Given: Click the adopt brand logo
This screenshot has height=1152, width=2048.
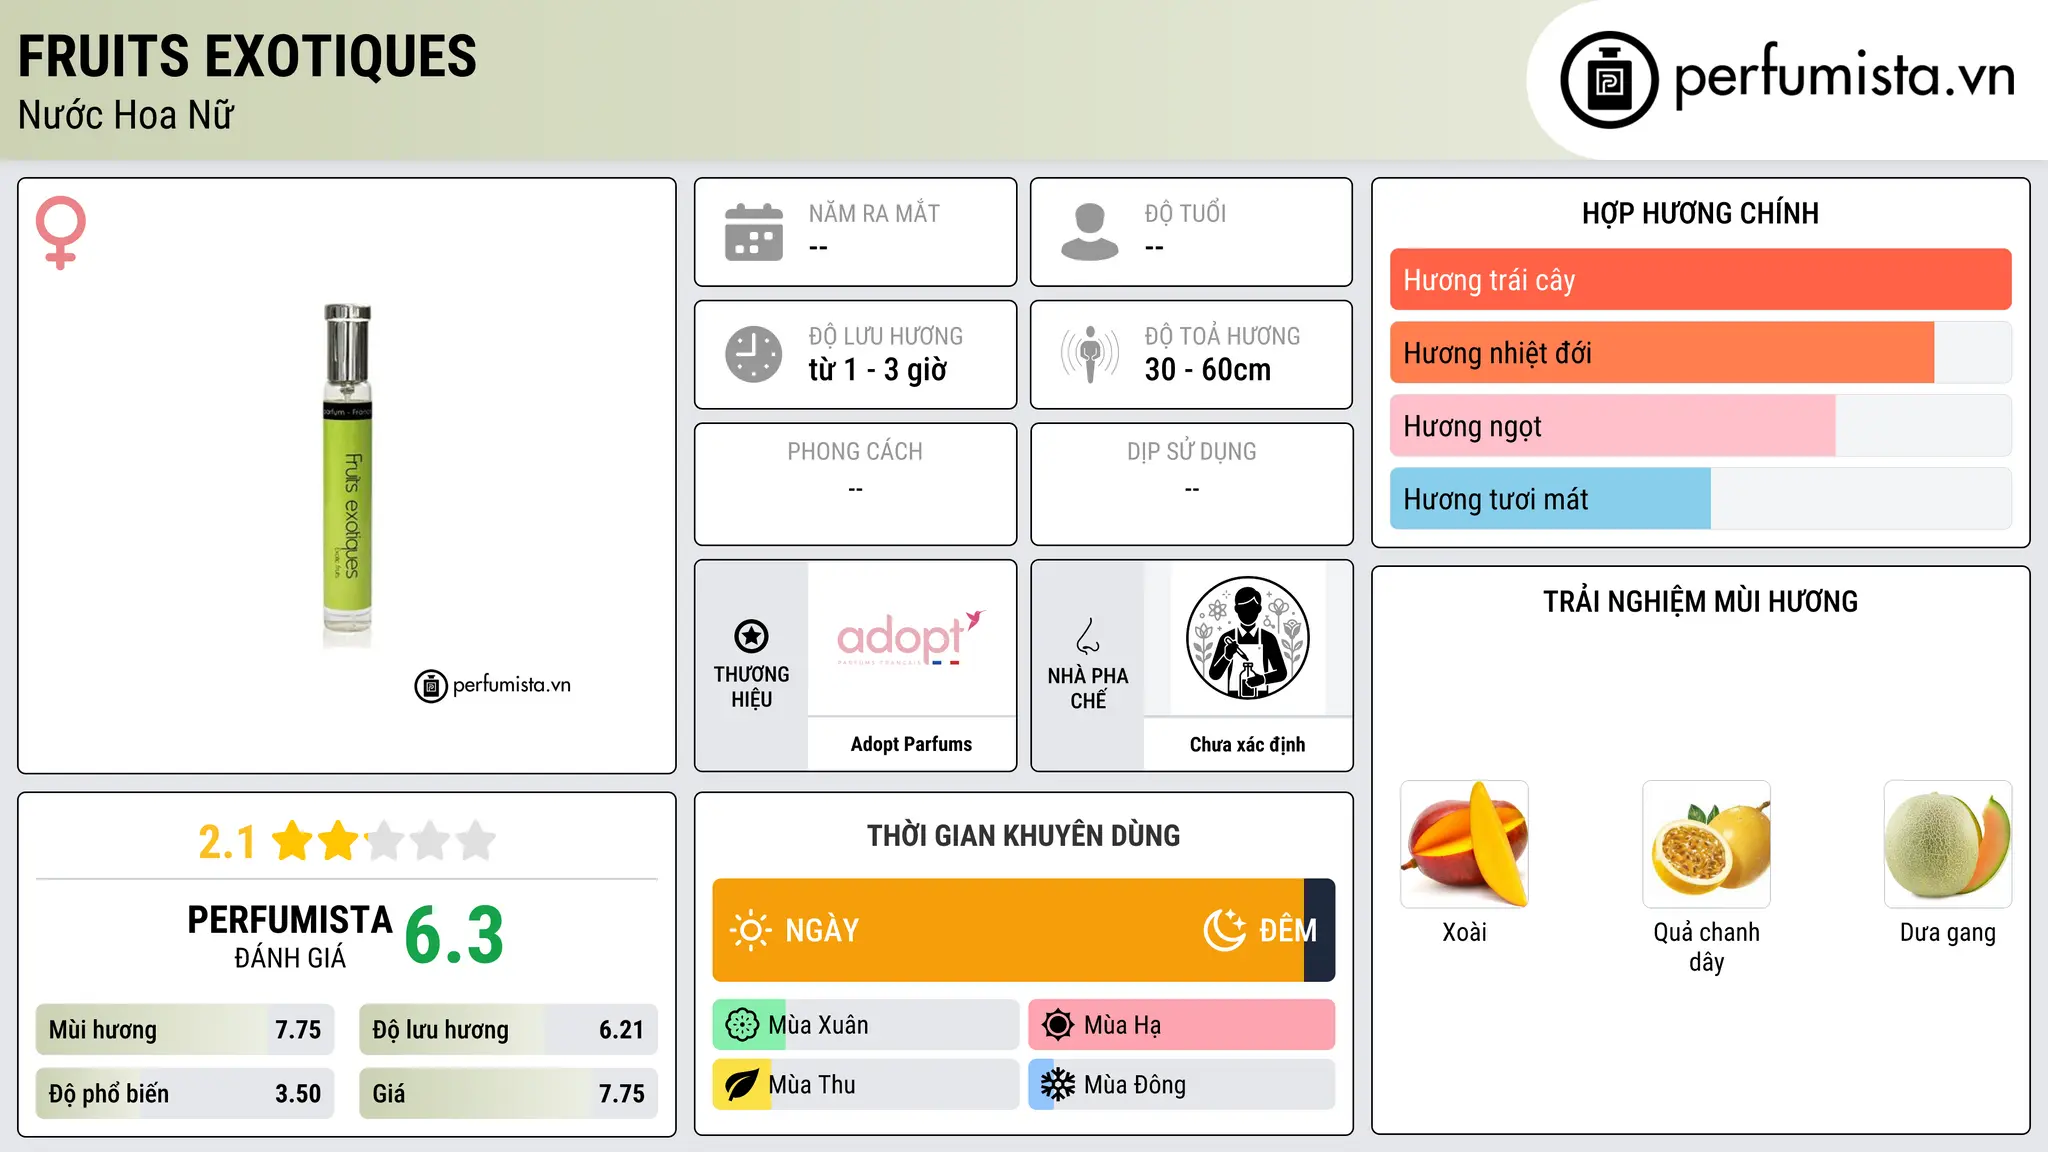Looking at the screenshot, I should pos(911,637).
